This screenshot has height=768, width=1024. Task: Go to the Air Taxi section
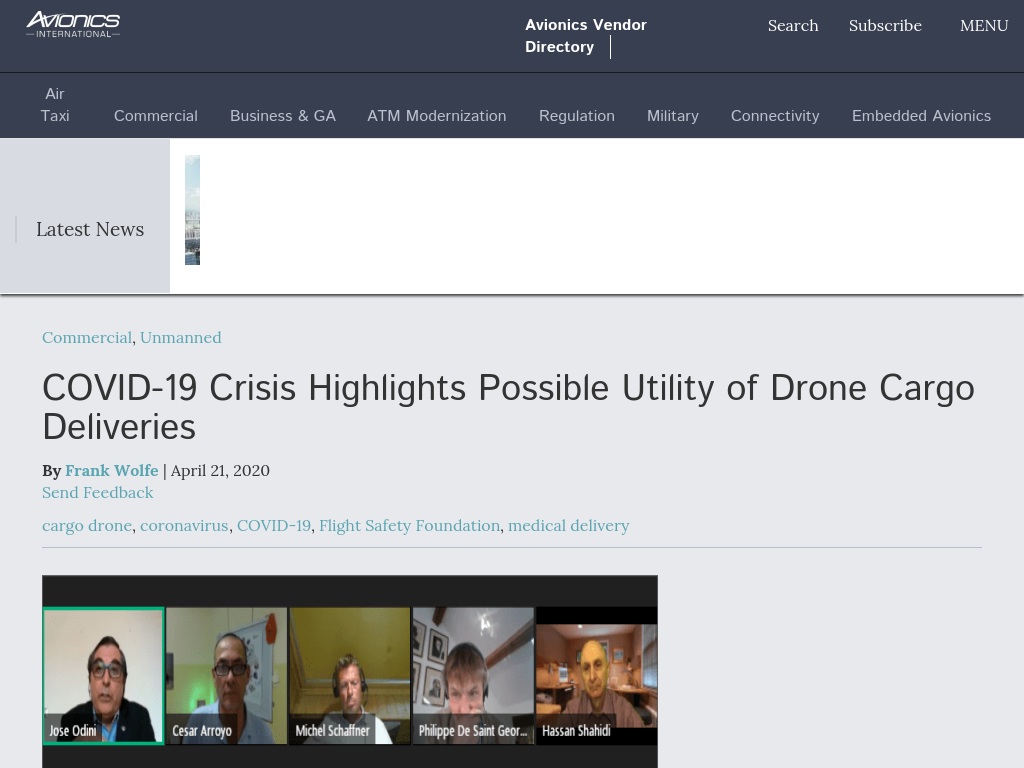(x=55, y=104)
